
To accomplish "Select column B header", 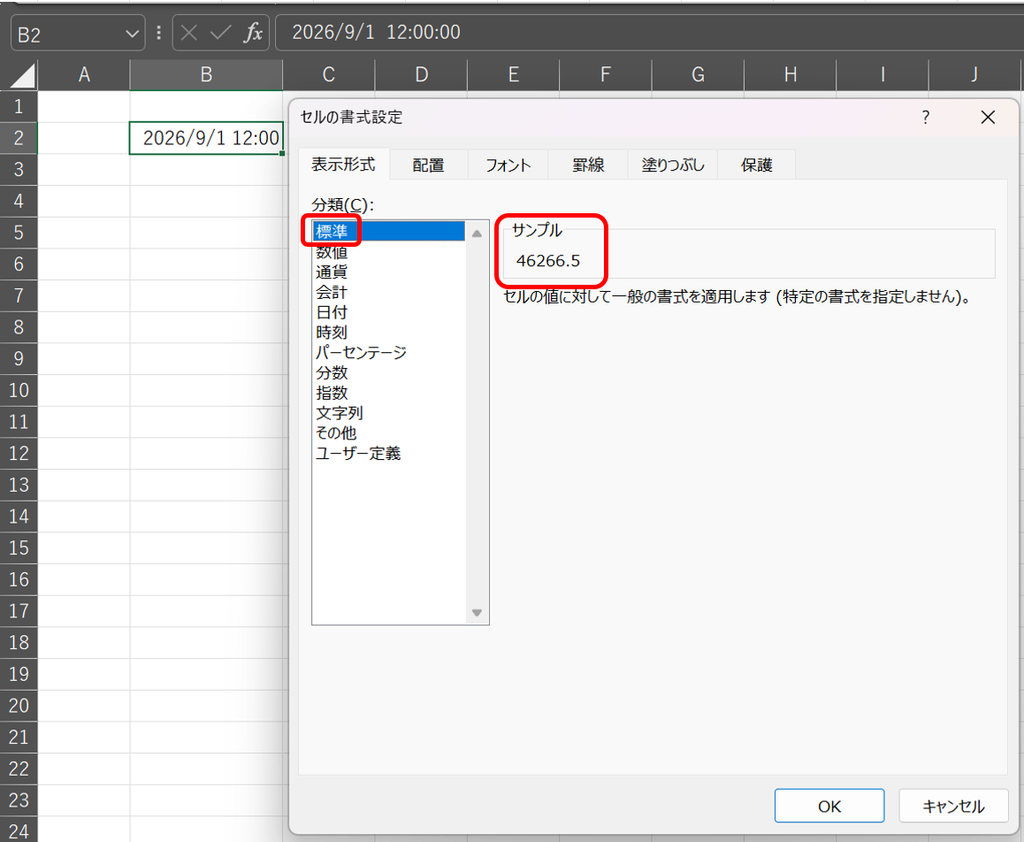I will [x=206, y=75].
